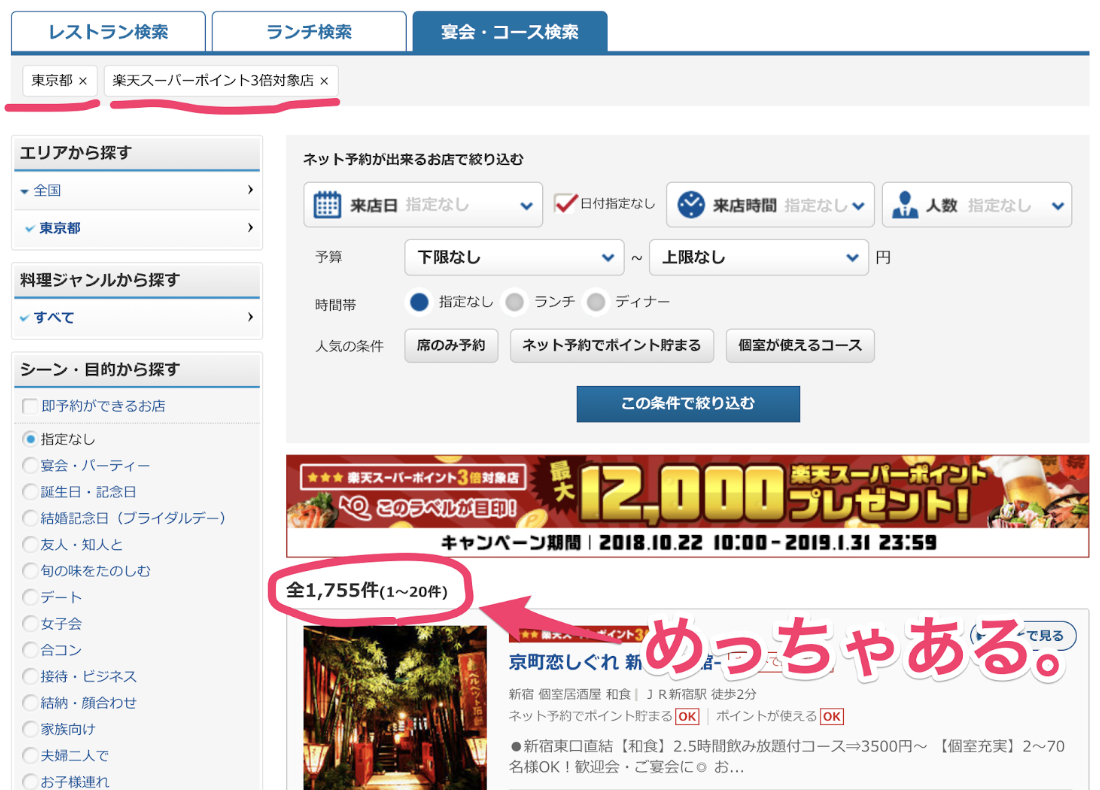Screen dimensions: 1100x790
Task: Click the calendar icon for 来店日
Action: (327, 205)
